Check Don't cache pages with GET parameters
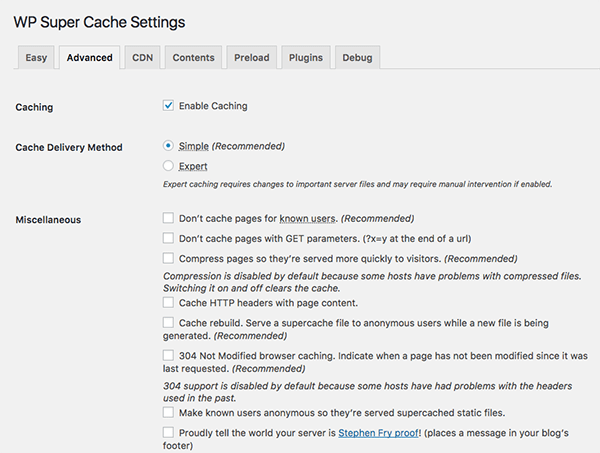Viewport: 600px width, 453px height. pyautogui.click(x=168, y=238)
